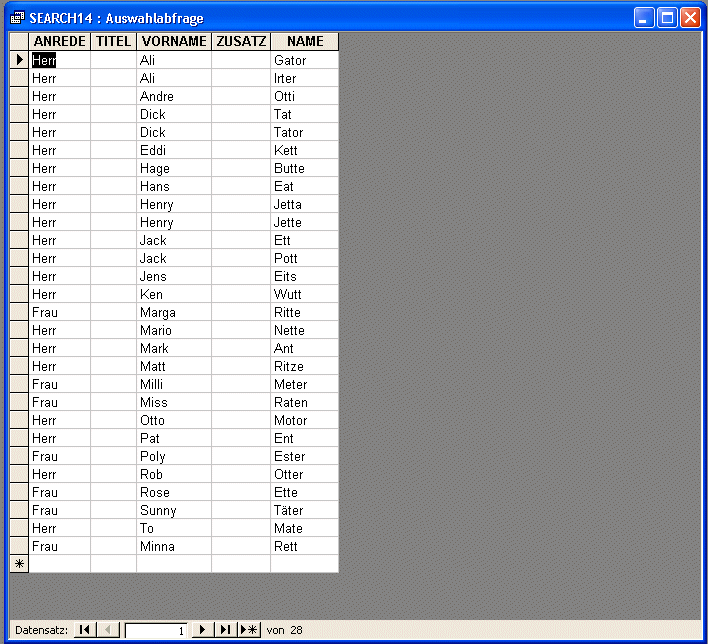
Task: Click the first name cell Eddi
Action: coord(174,150)
